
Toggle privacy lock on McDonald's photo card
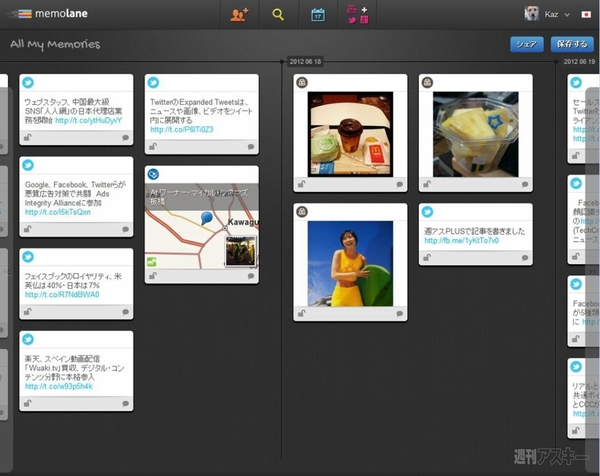(x=302, y=184)
